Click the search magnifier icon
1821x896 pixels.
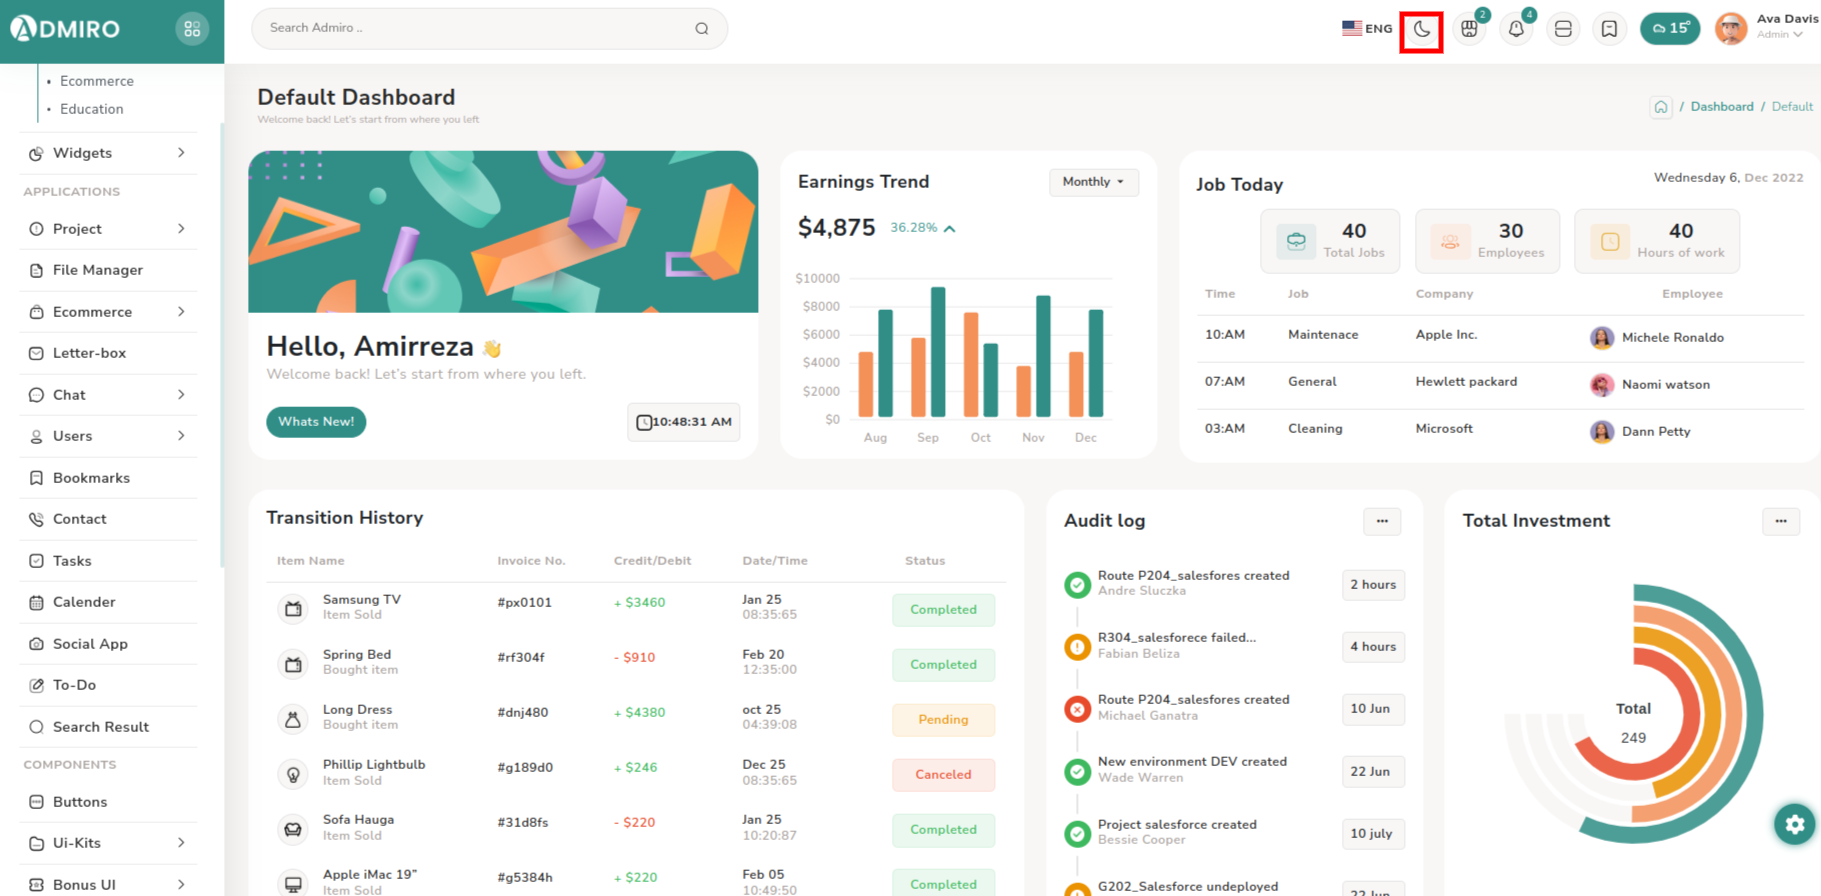[x=702, y=29]
